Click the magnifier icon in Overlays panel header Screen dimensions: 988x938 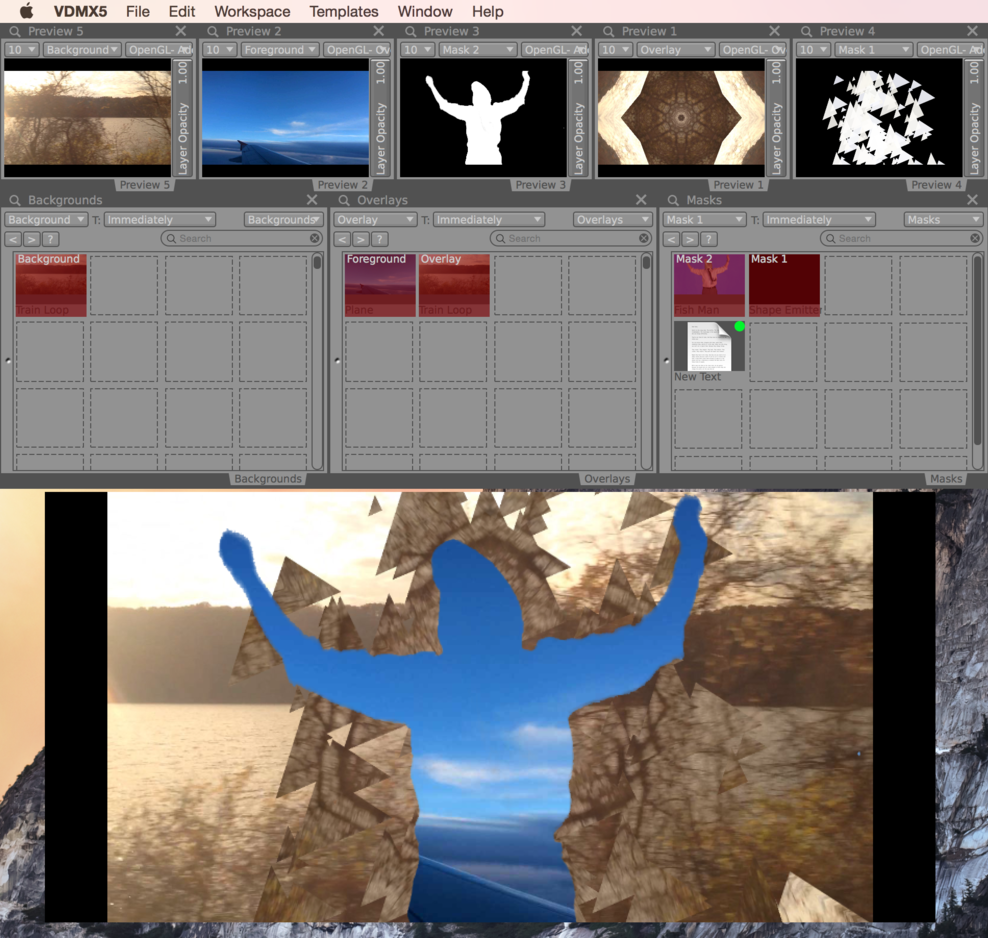(344, 200)
